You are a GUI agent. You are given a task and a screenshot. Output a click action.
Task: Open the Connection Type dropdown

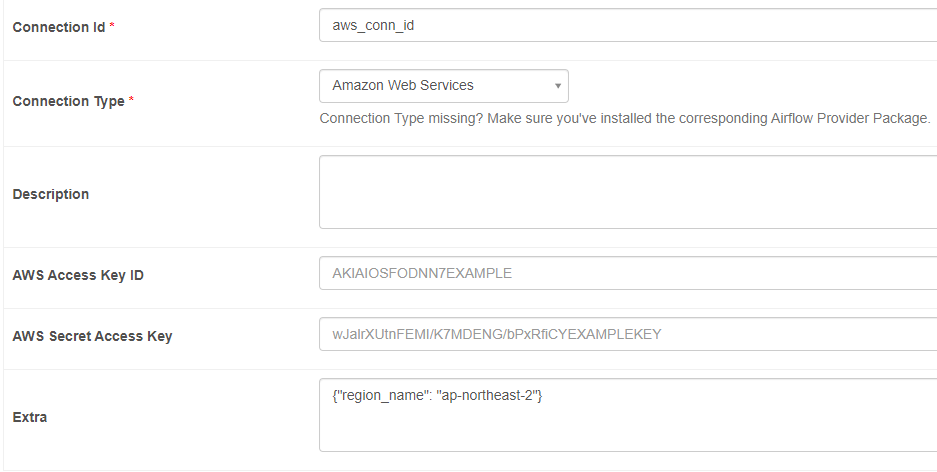(444, 86)
